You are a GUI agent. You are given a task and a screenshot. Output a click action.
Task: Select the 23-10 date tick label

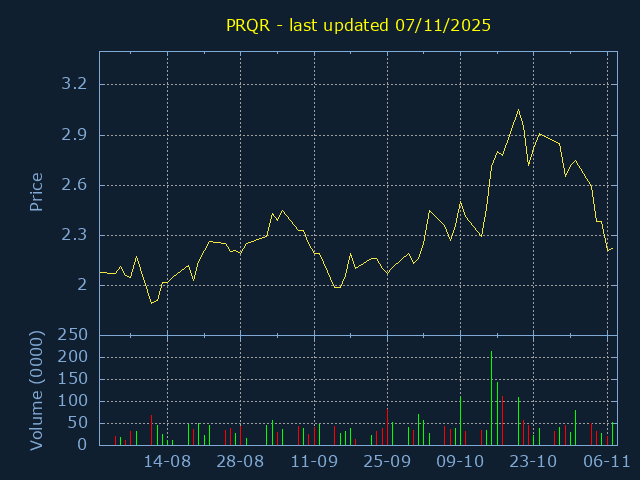pyautogui.click(x=533, y=462)
